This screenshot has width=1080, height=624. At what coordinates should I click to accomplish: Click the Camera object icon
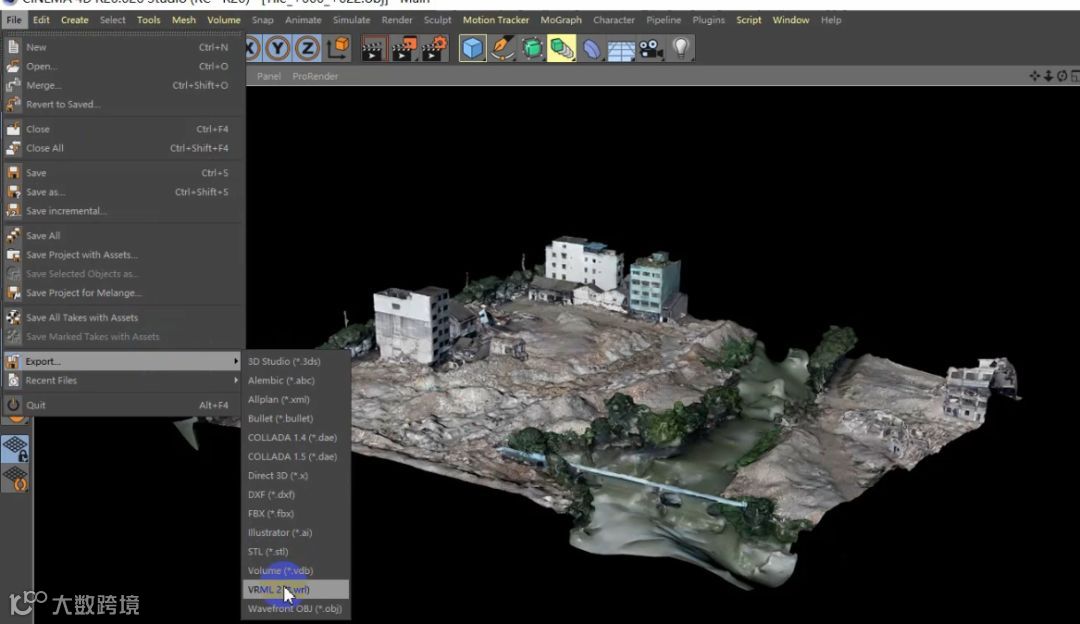(x=651, y=48)
